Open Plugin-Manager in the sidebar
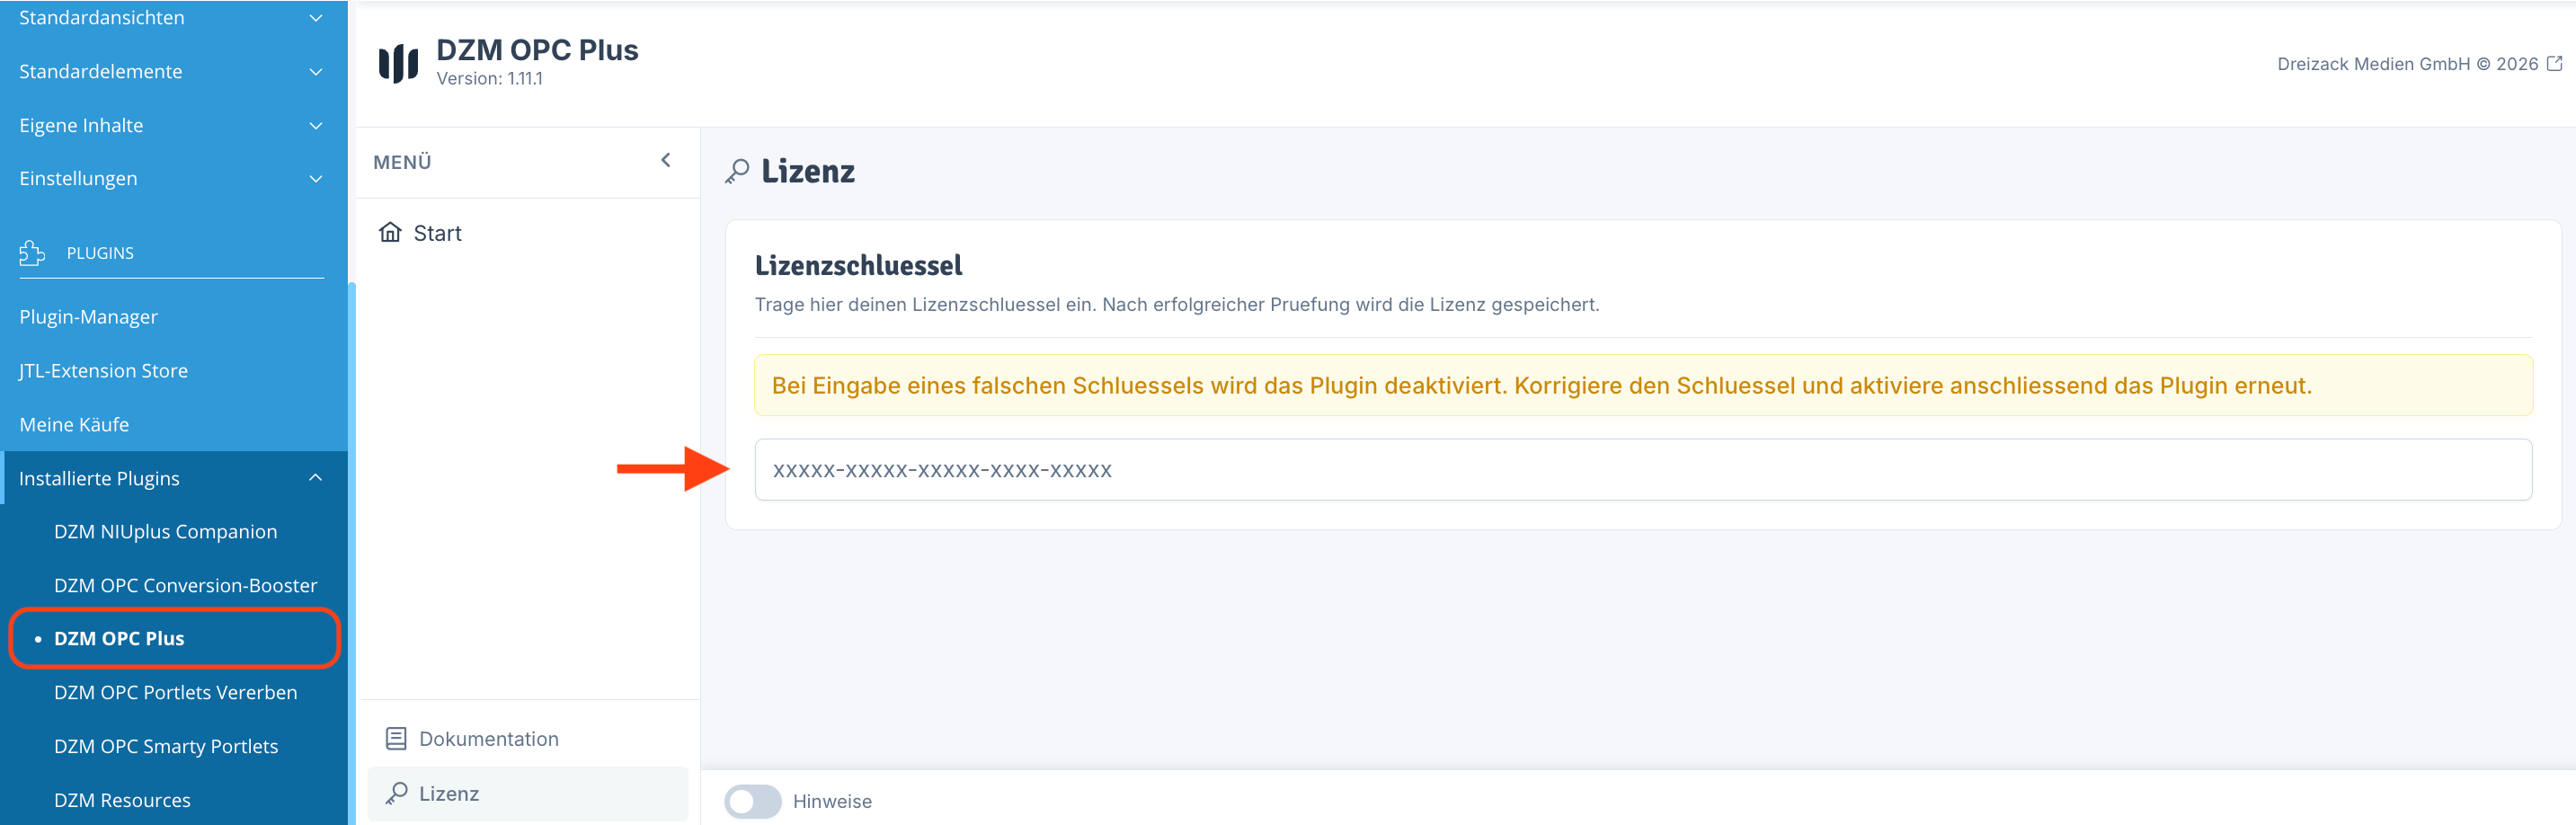 88,316
